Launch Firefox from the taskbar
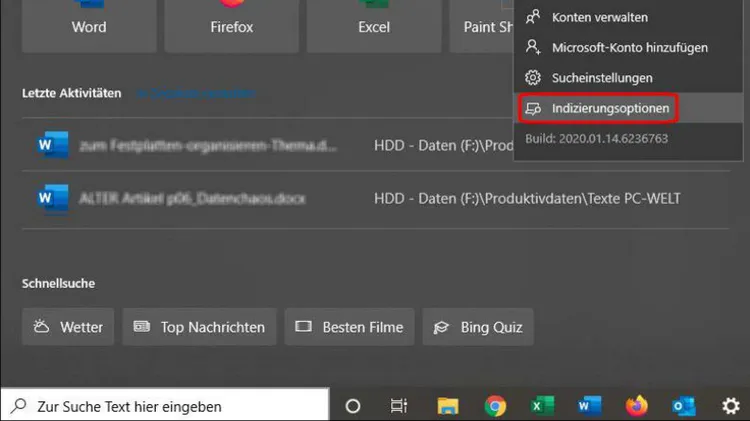The height and width of the screenshot is (421, 750). (x=637, y=405)
